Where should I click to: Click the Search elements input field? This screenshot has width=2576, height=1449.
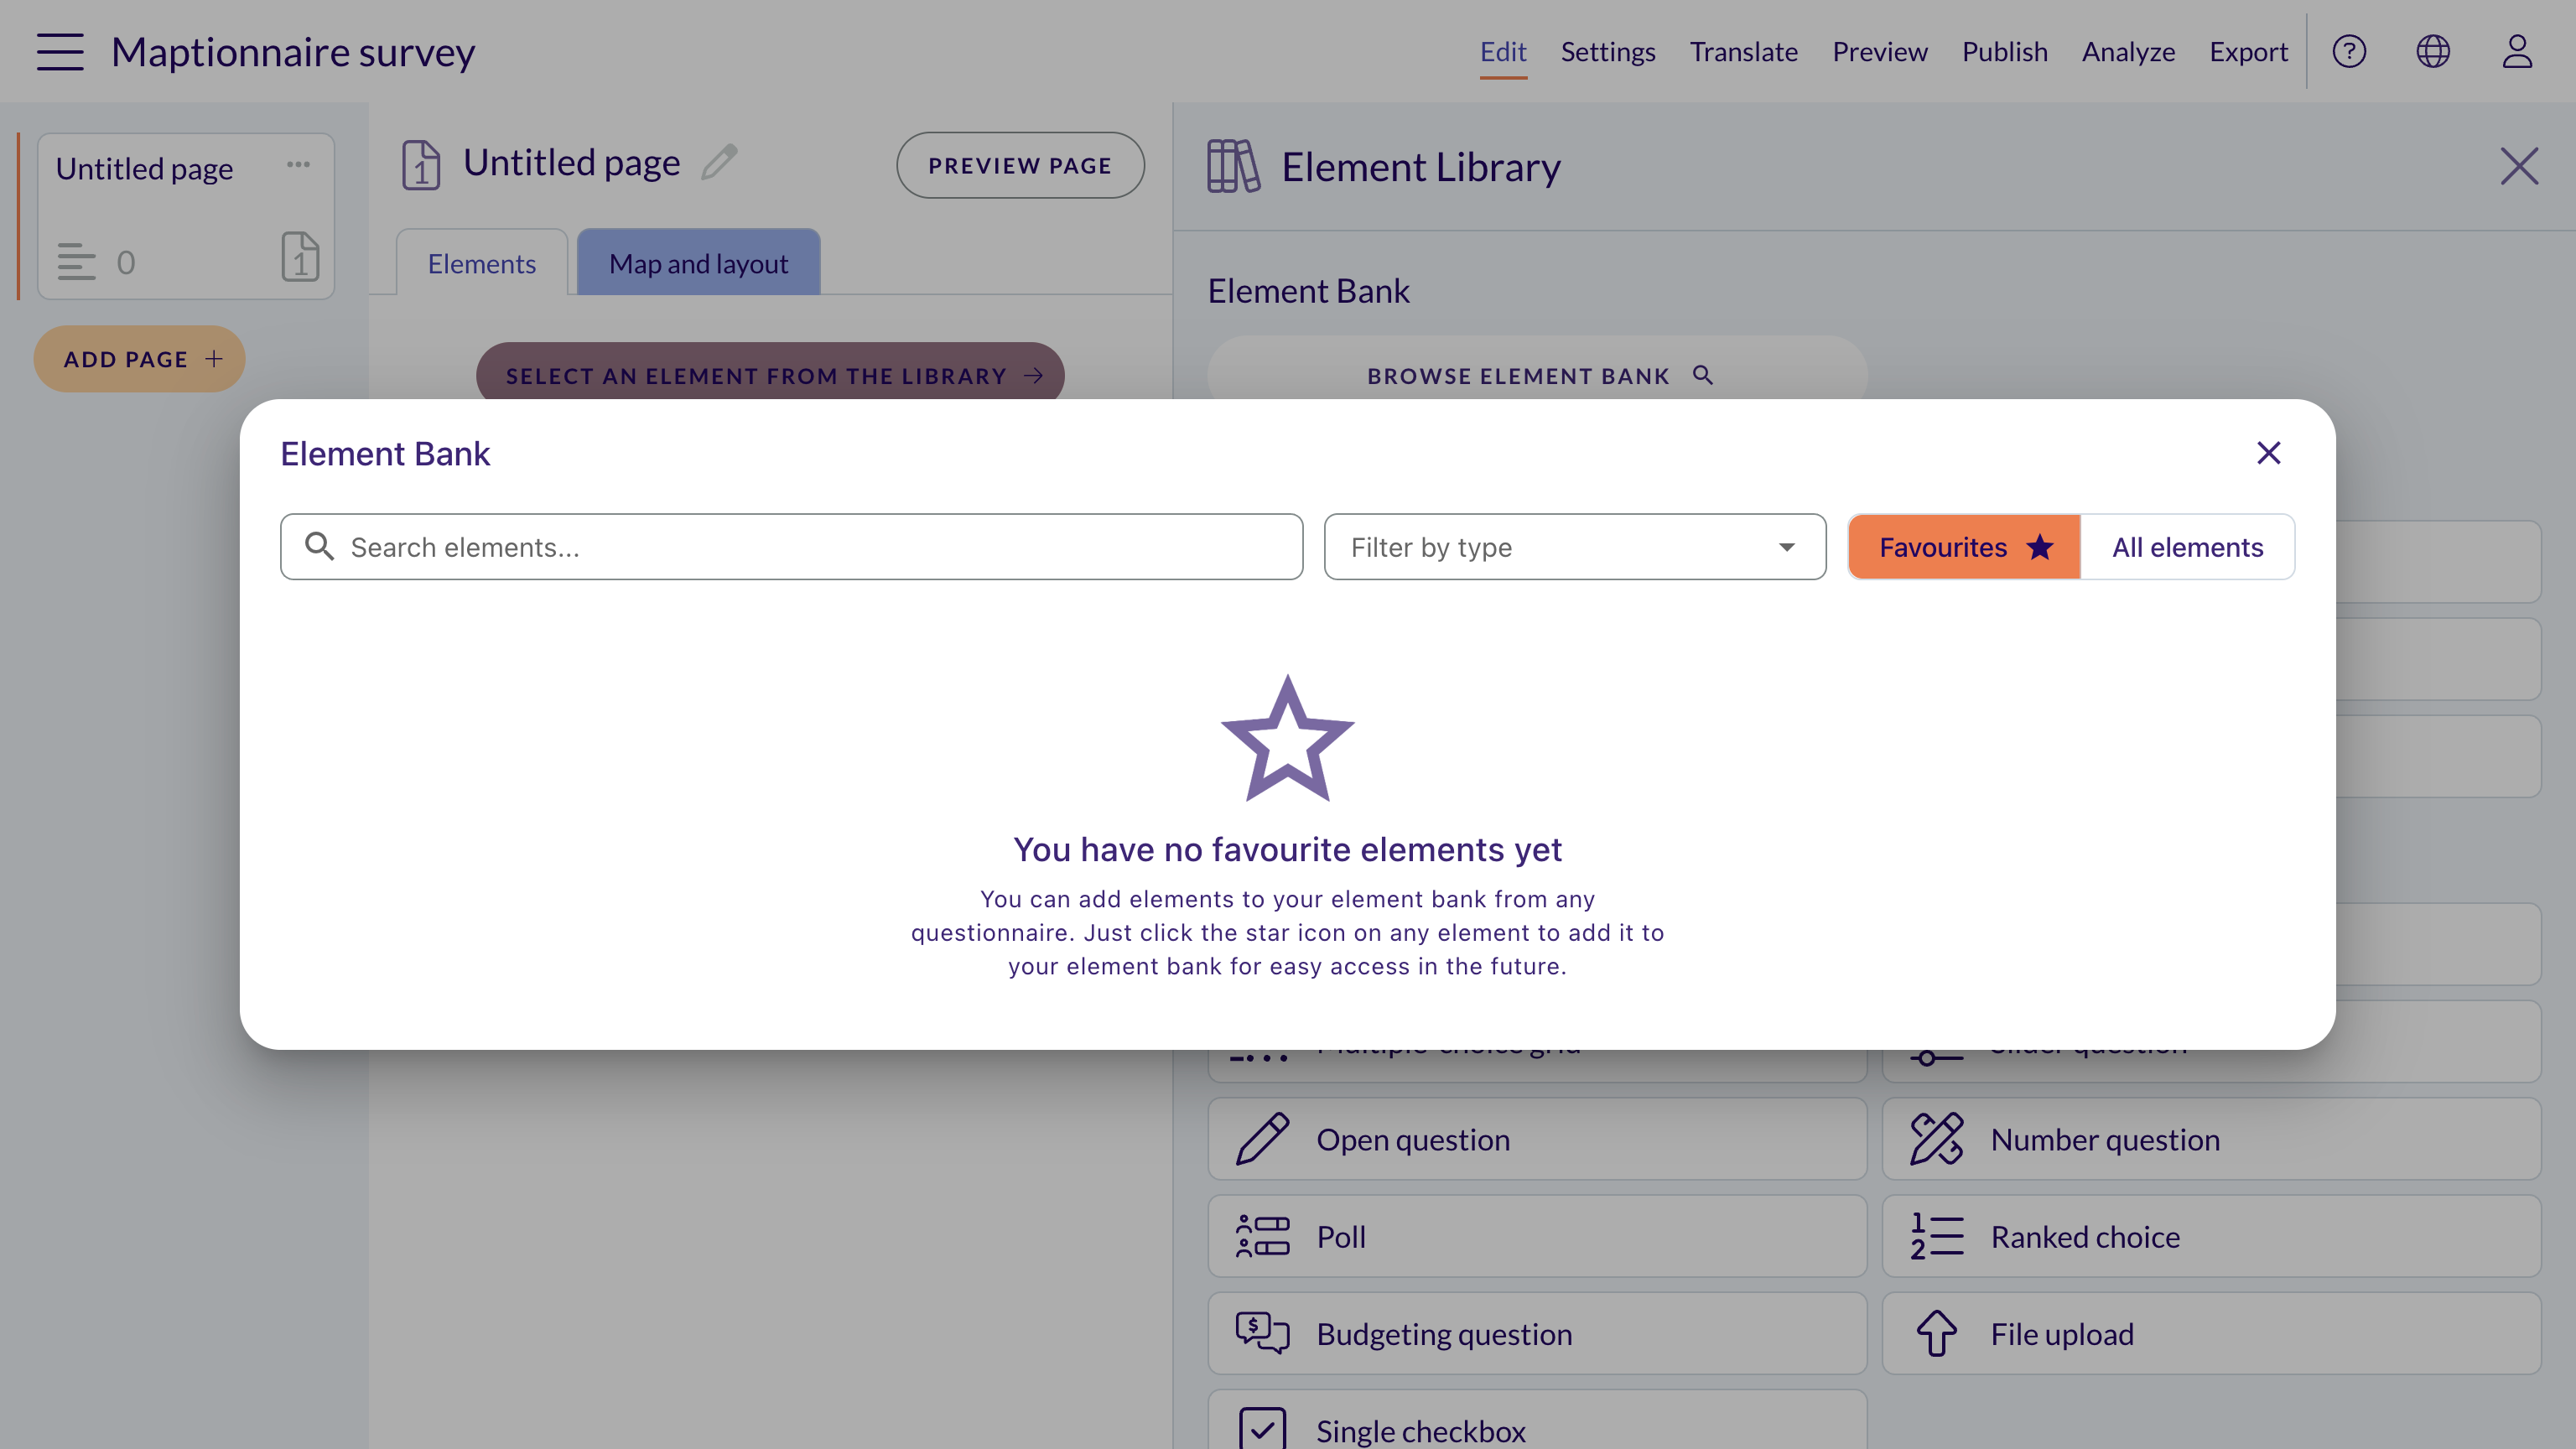791,547
